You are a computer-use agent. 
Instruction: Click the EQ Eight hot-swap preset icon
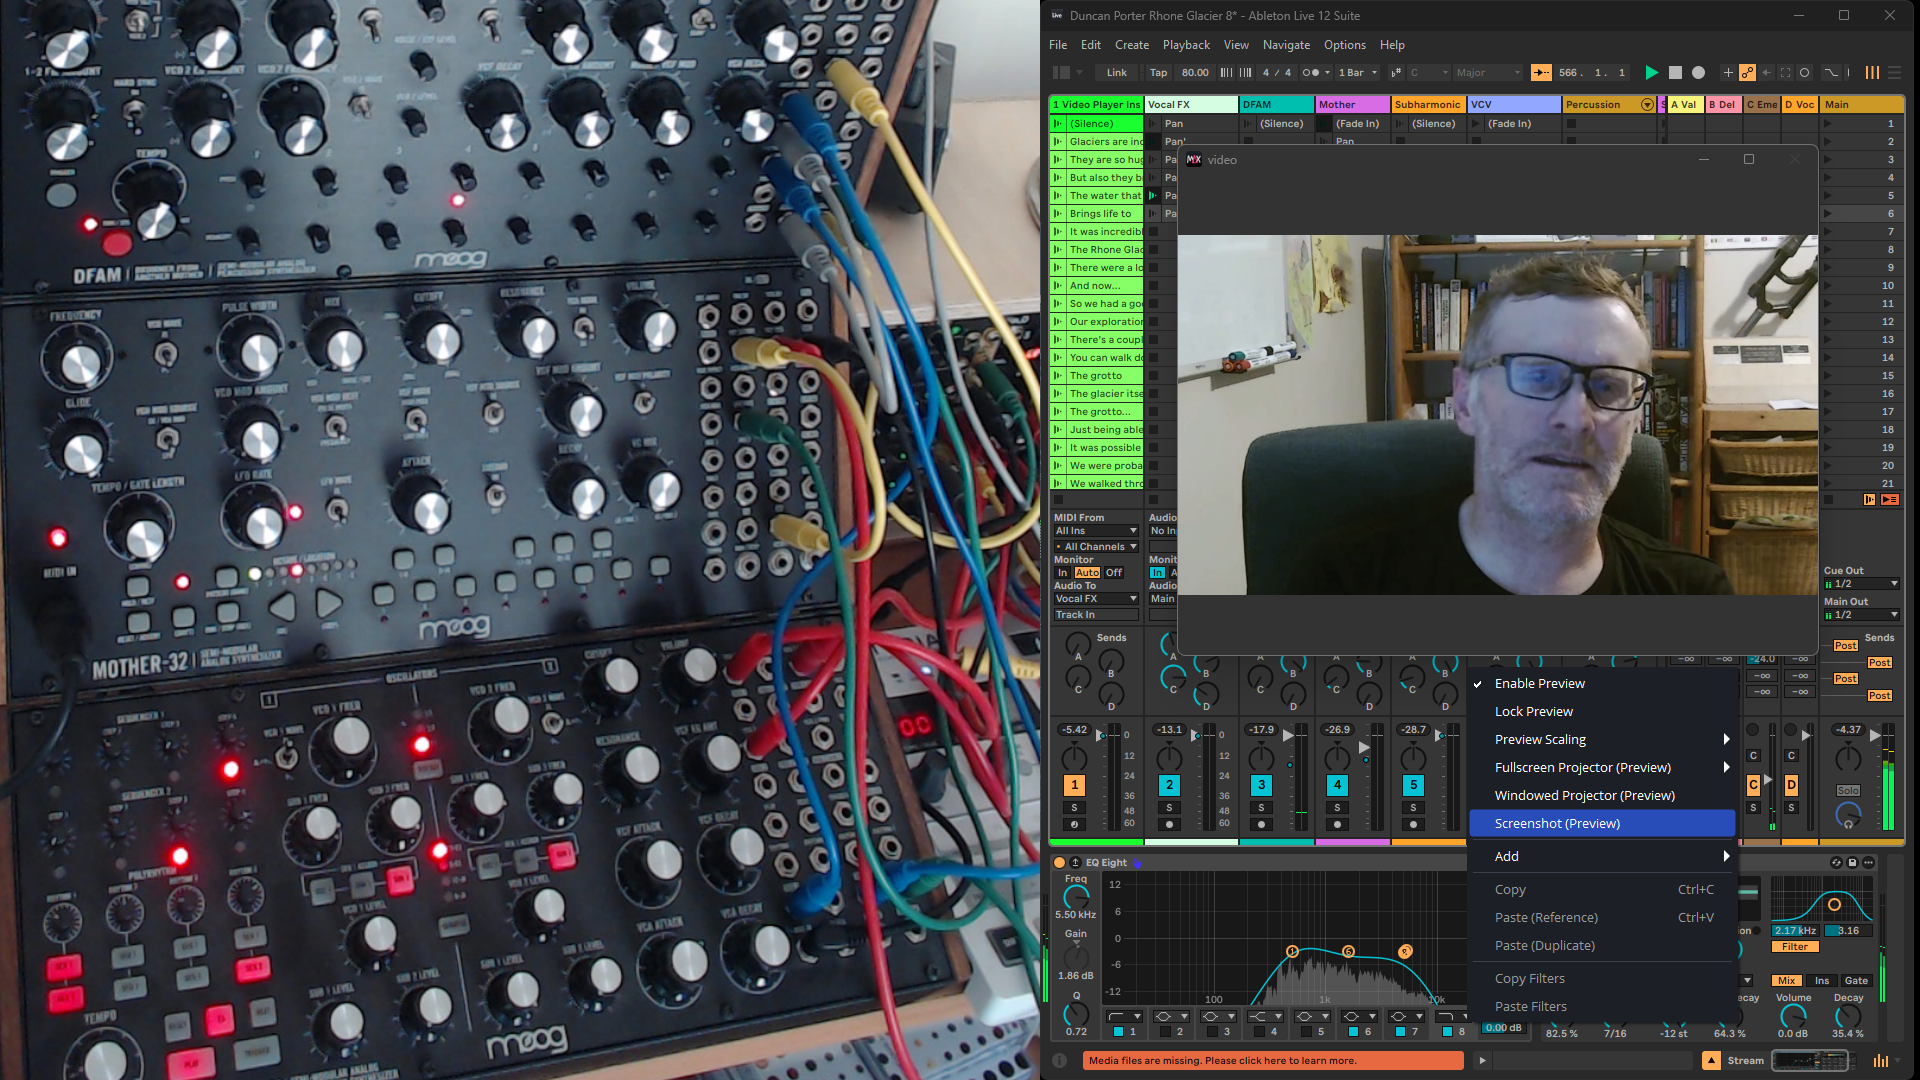coord(1836,862)
